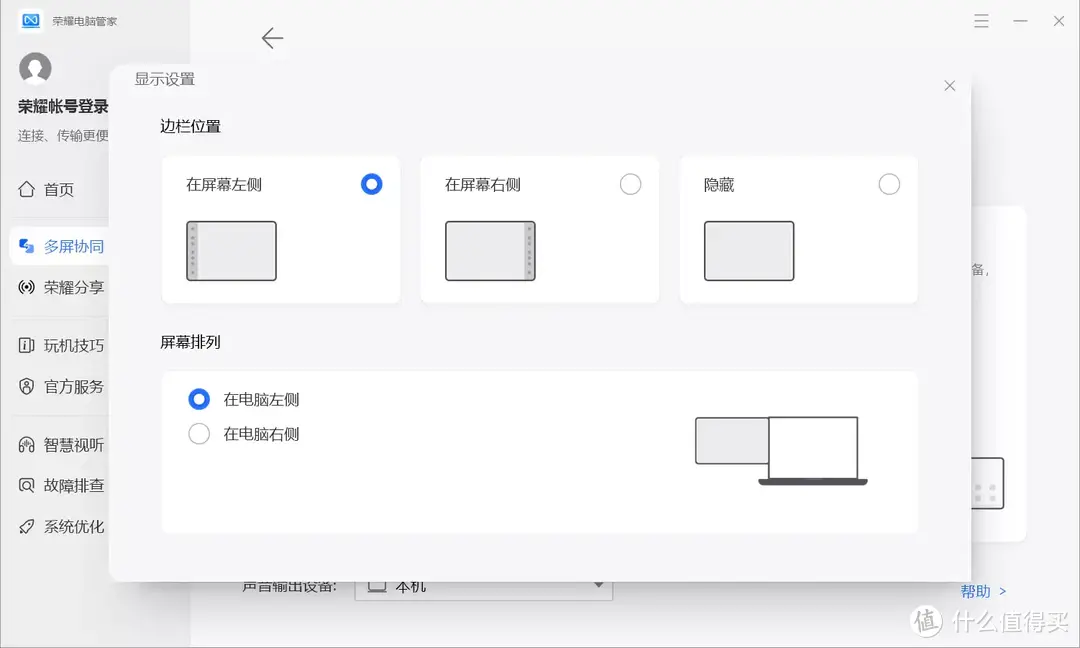The image size is (1080, 648).
Task: Select sidebar position 在屏幕左侧 radio
Action: pyautogui.click(x=371, y=184)
